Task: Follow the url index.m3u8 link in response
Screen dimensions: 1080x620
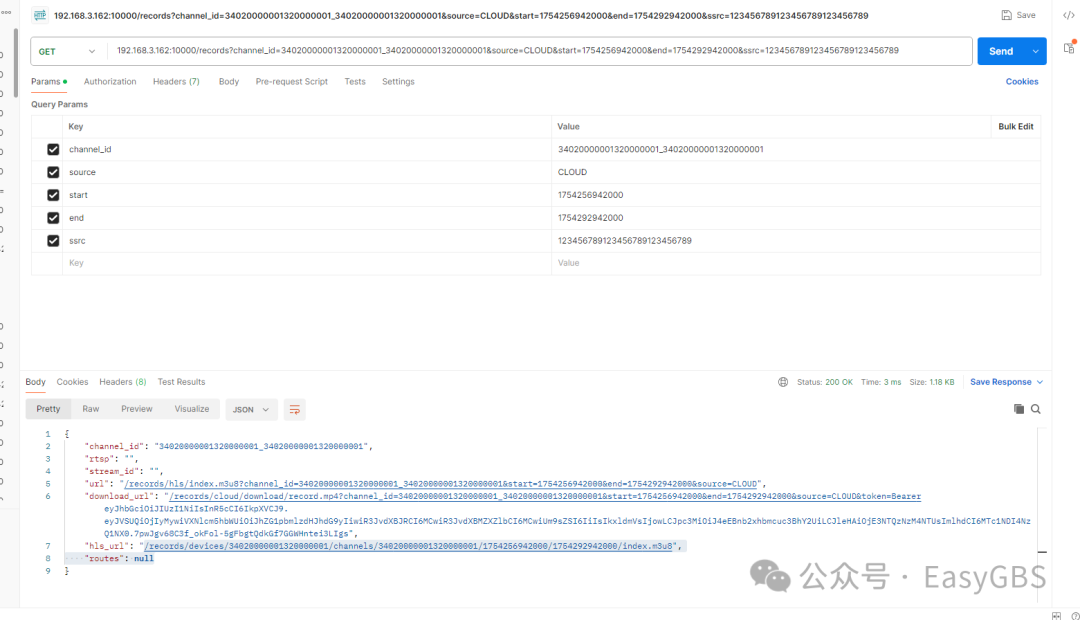Action: pyautogui.click(x=441, y=484)
